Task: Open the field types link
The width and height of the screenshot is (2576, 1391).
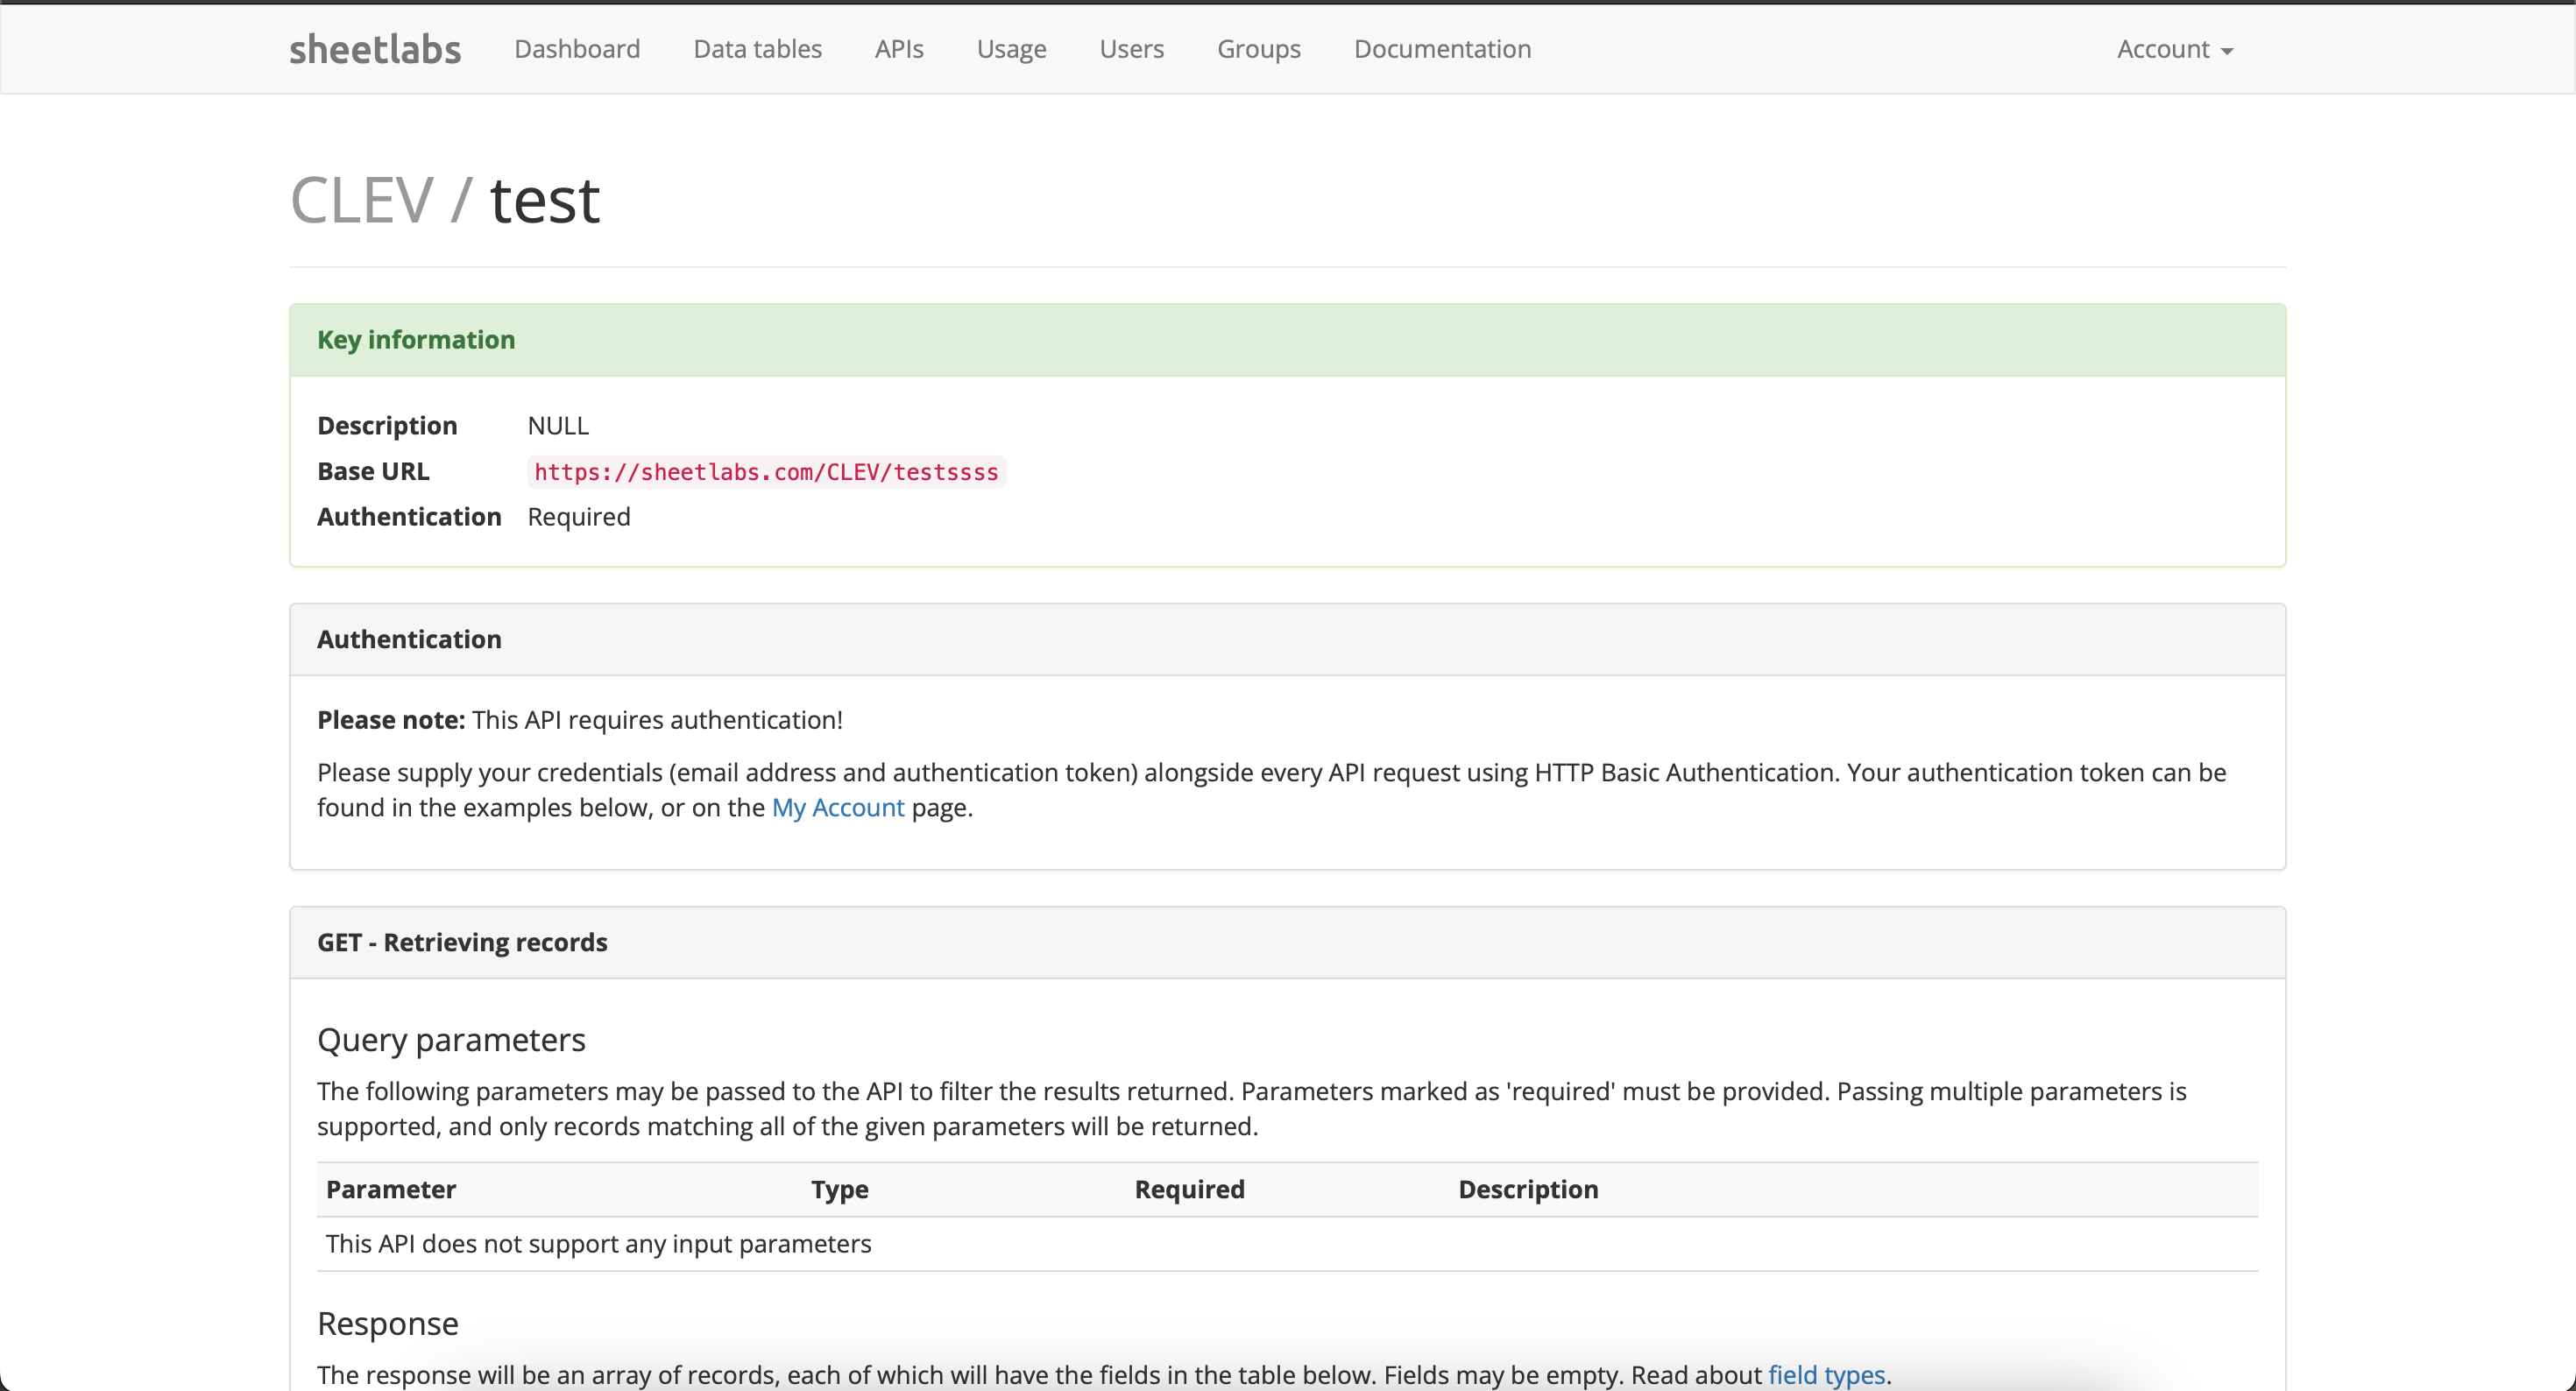Action: 1826,1375
